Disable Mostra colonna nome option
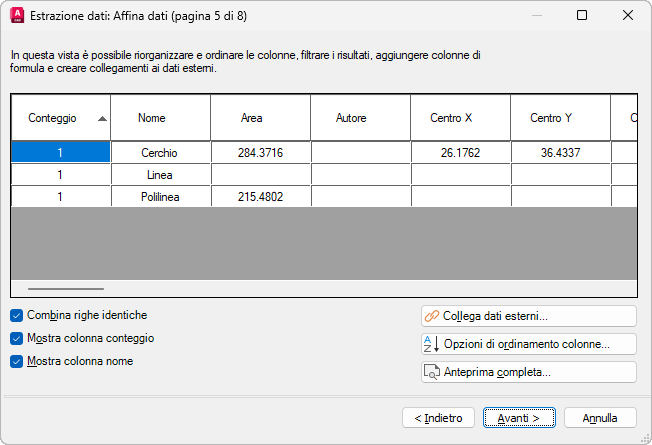The image size is (652, 445). [17, 361]
